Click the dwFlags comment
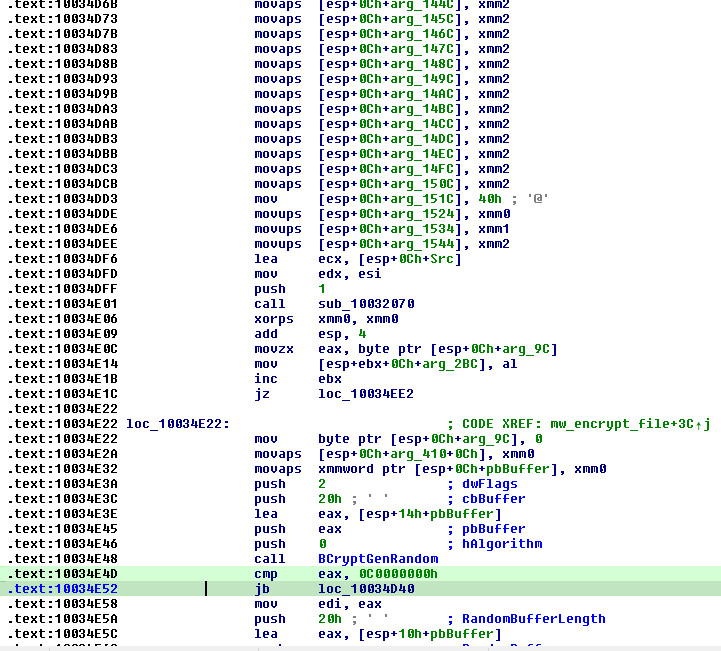This screenshot has height=651, width=721. pos(490,484)
